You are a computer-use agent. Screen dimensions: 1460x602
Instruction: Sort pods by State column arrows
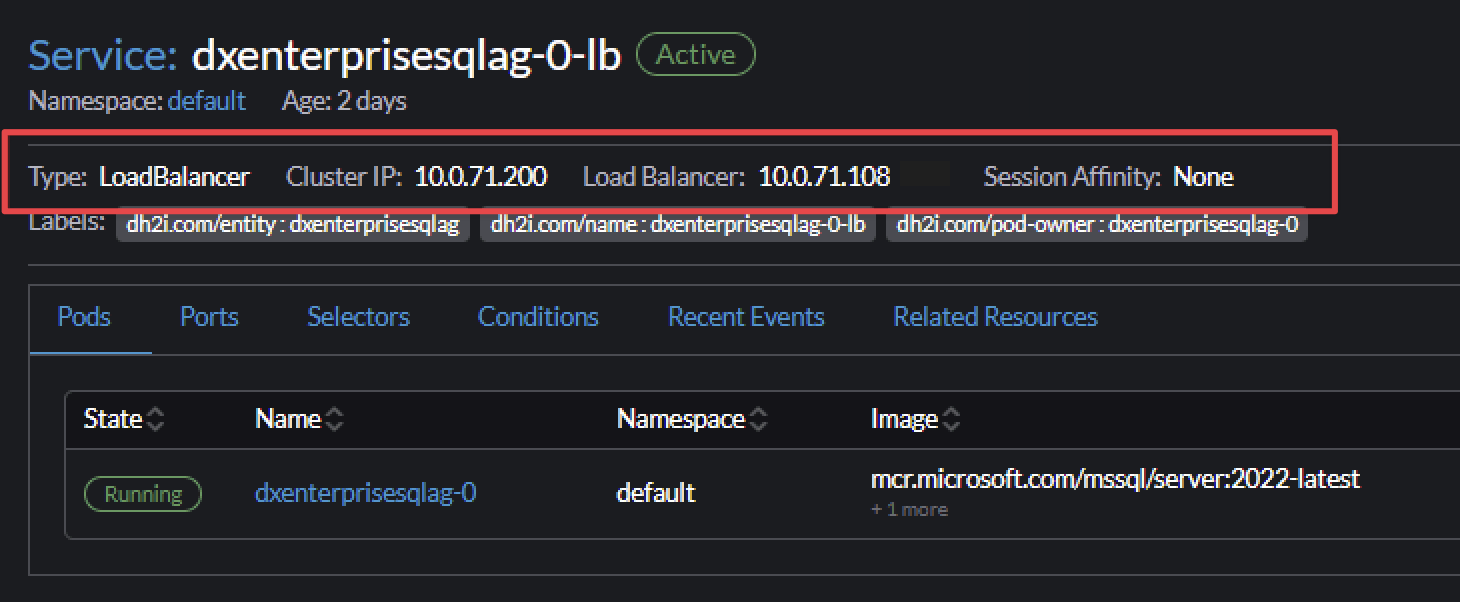point(155,420)
